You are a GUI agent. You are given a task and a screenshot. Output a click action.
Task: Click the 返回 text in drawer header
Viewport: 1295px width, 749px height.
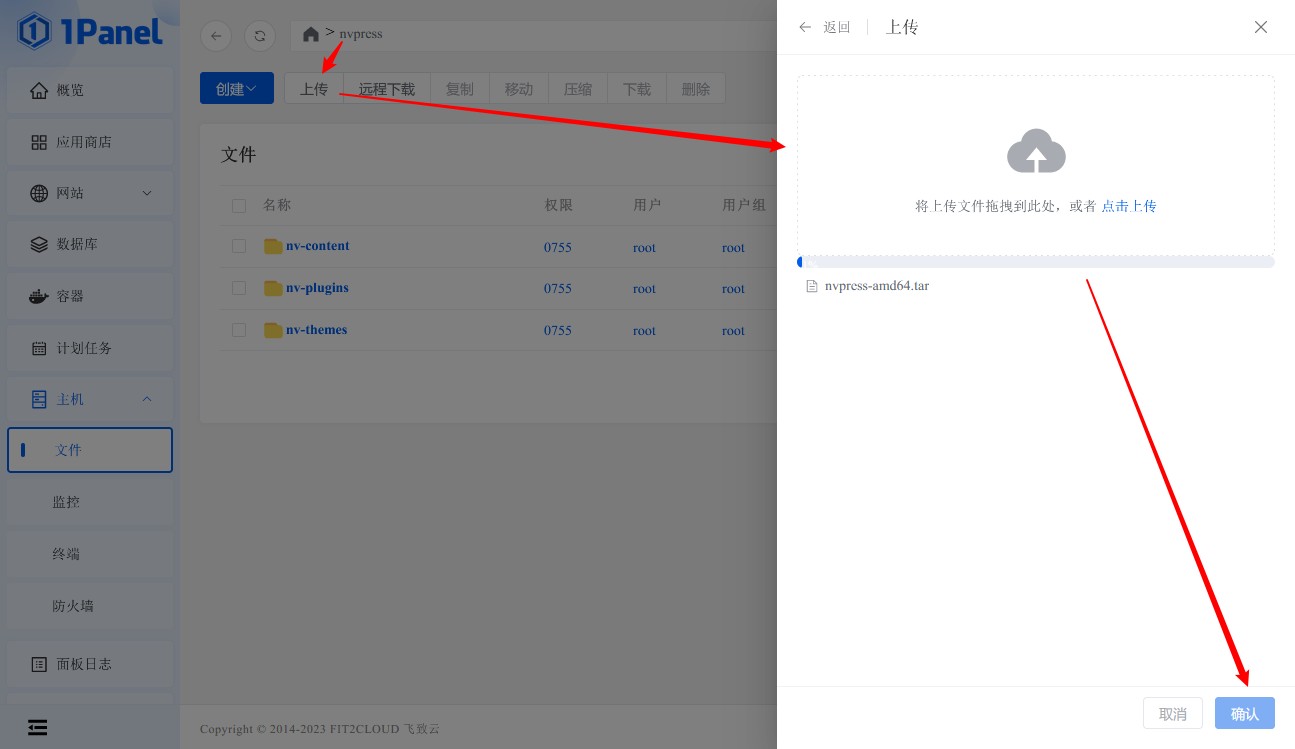coord(837,27)
